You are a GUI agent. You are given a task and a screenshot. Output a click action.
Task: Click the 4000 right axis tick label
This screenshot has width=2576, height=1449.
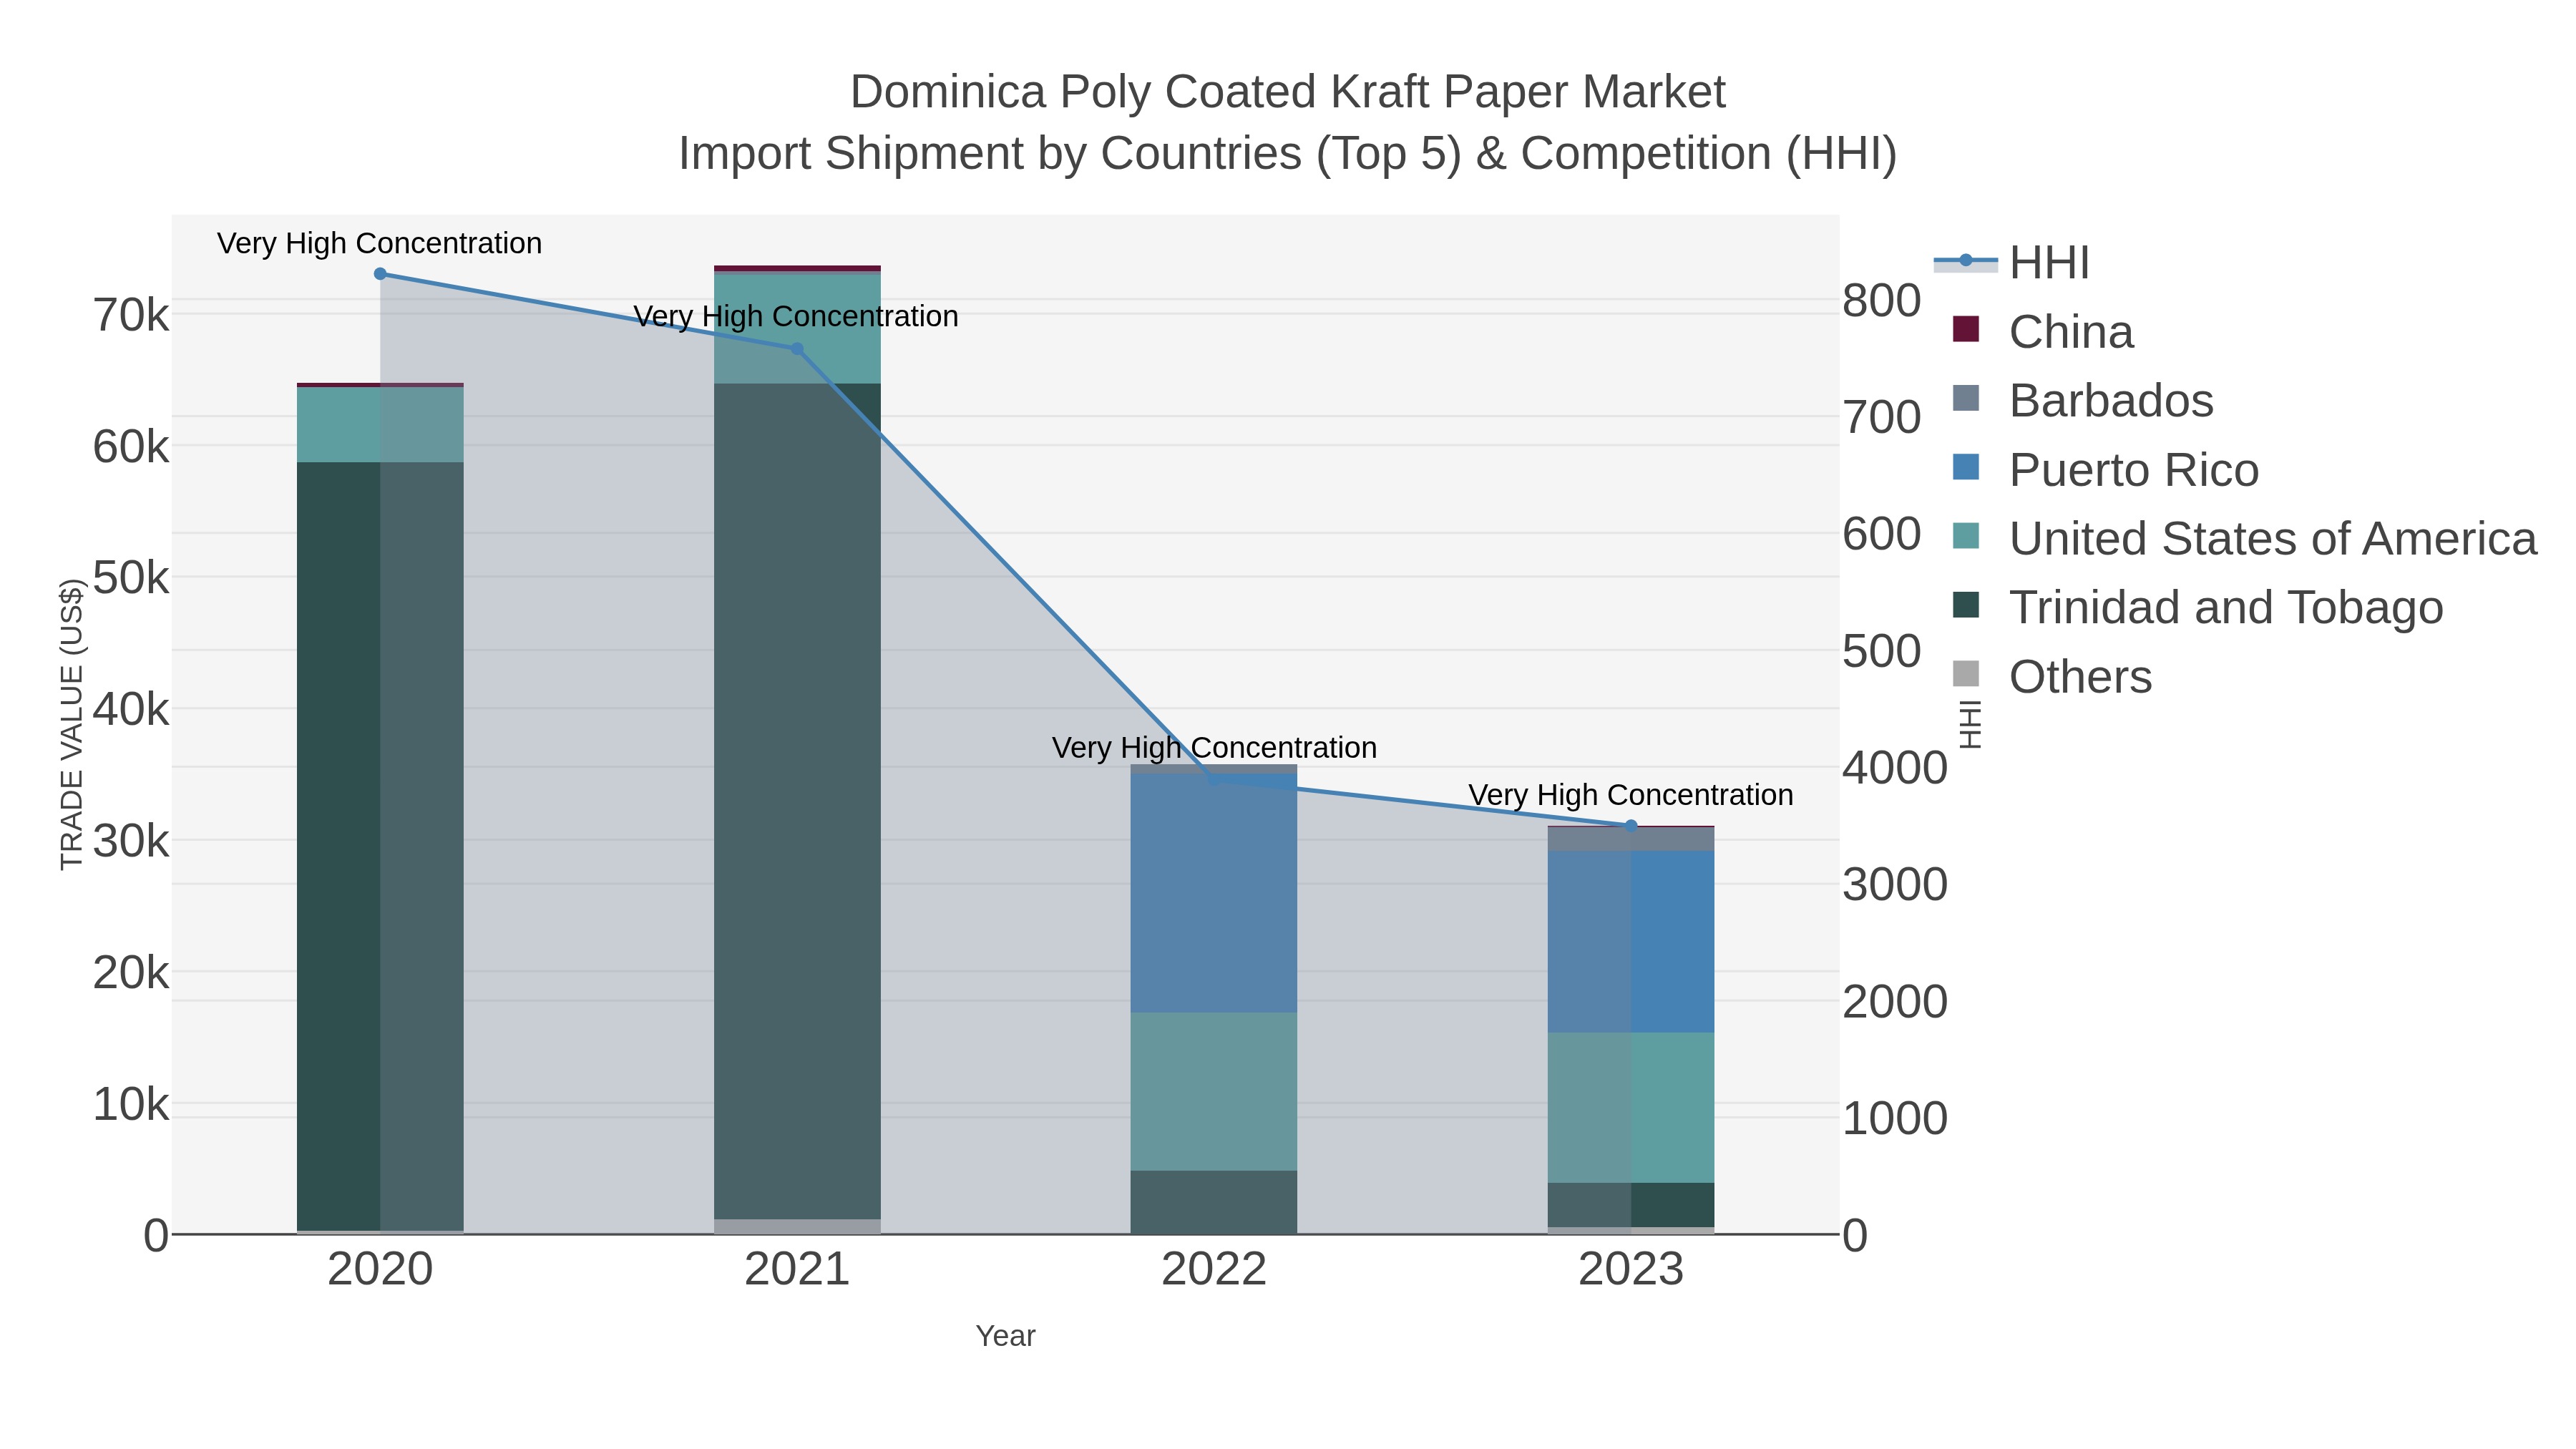point(1895,768)
